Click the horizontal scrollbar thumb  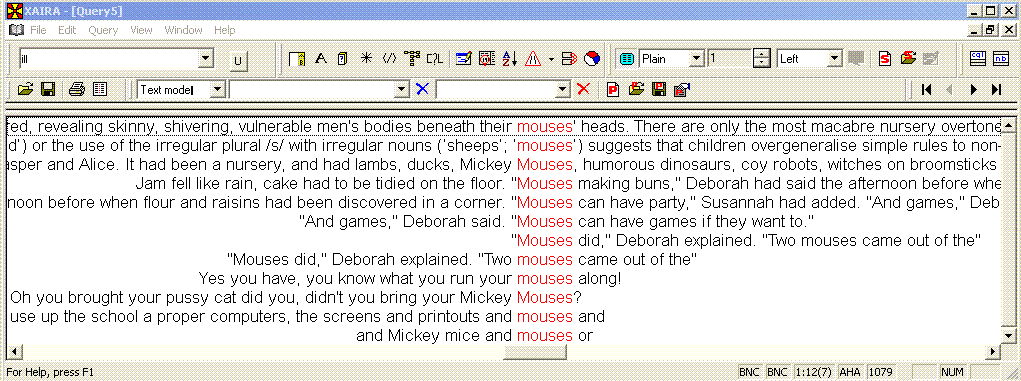tap(535, 352)
